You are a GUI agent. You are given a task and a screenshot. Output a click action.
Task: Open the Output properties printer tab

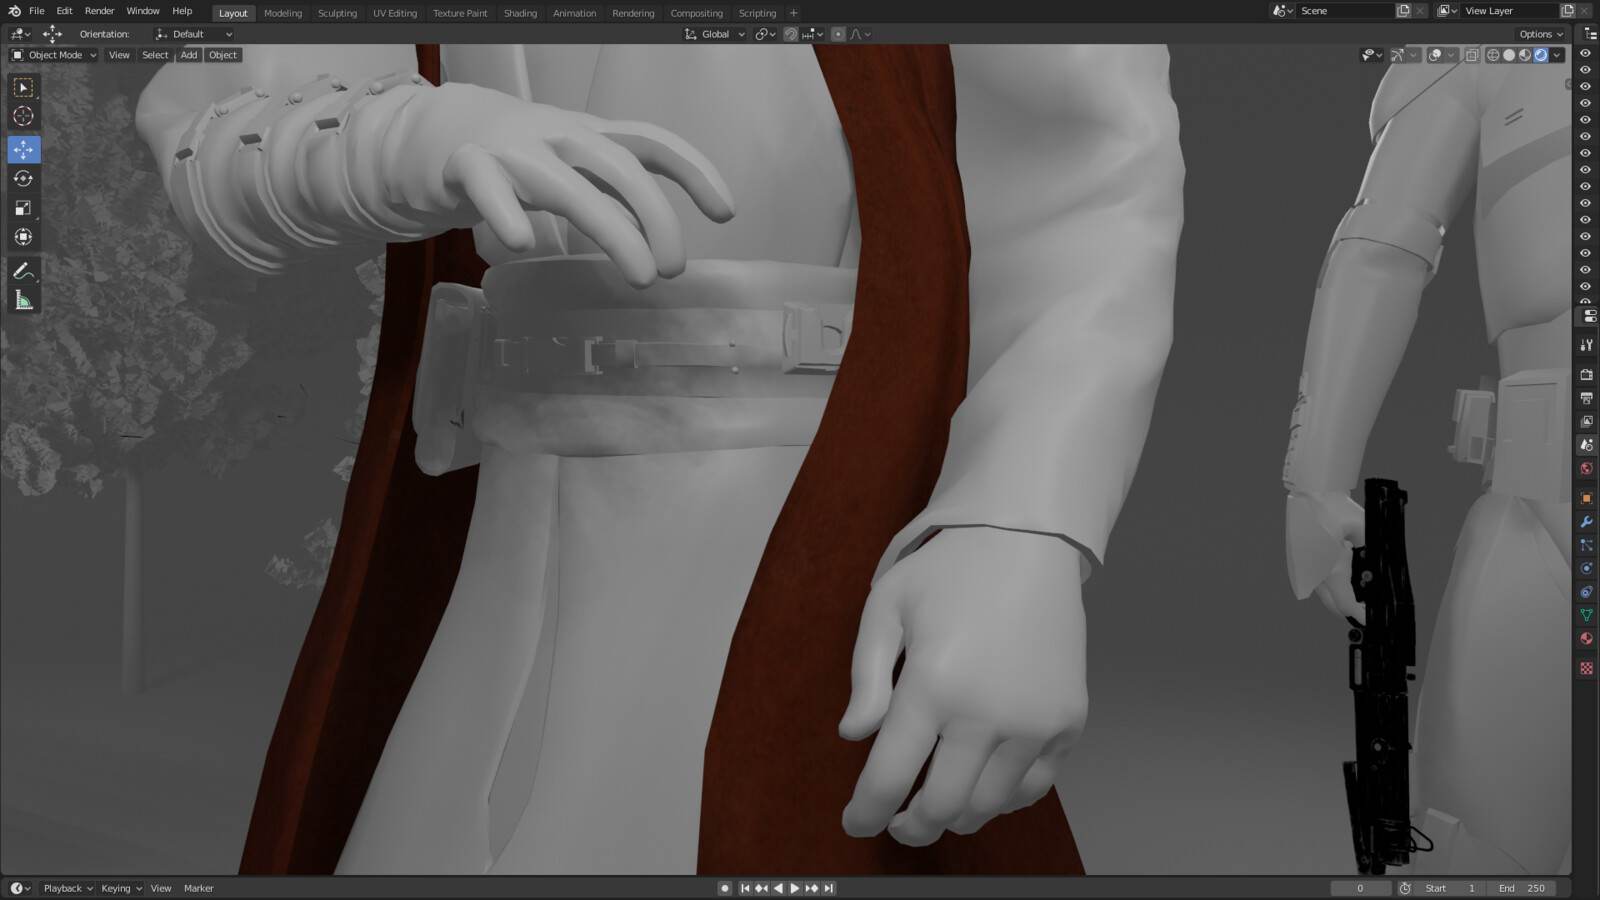(1587, 398)
